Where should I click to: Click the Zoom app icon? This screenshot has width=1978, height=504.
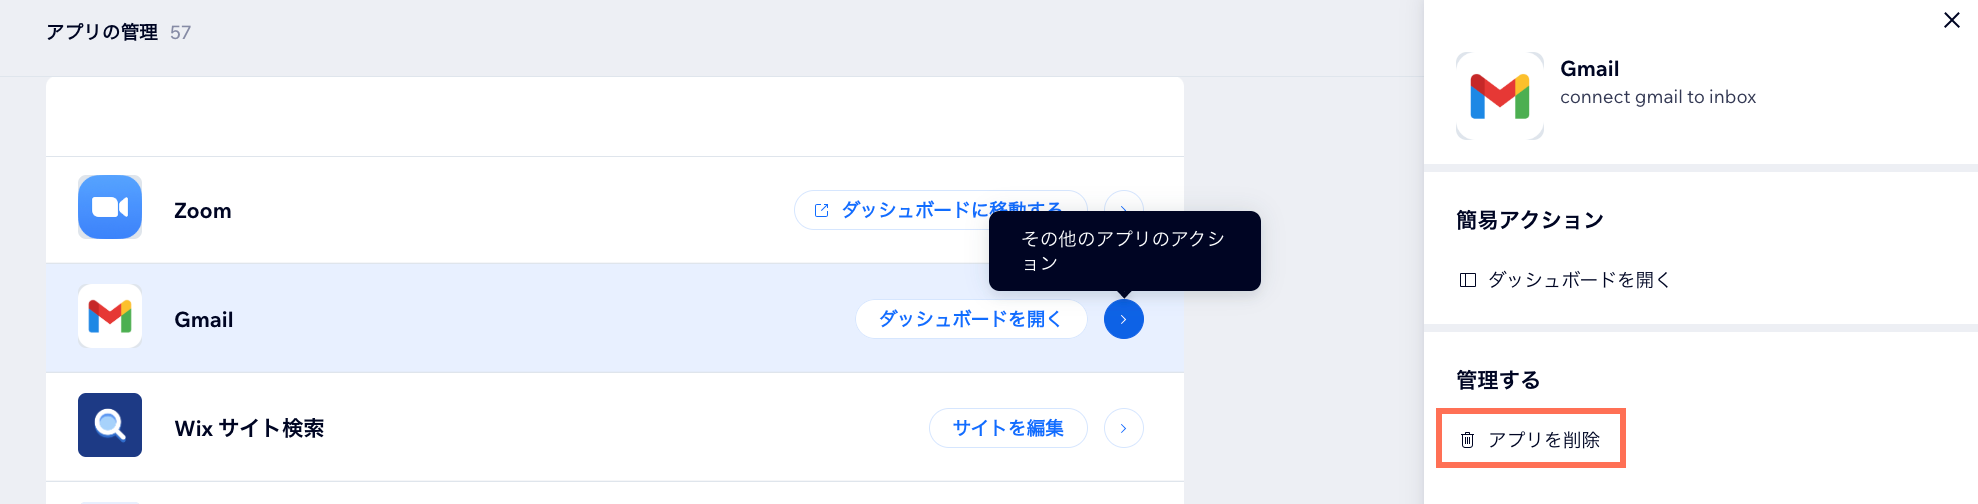tap(110, 207)
